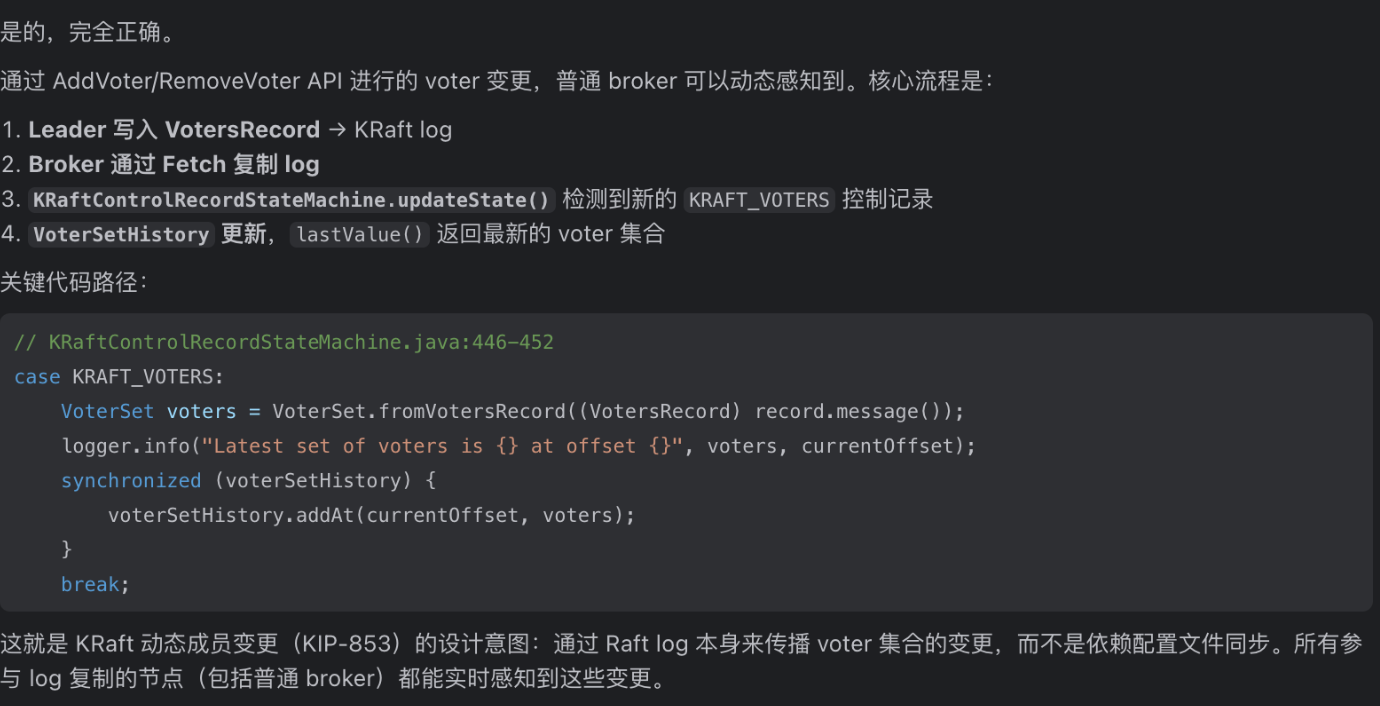Screen dimensions: 1380x706
Task: Click the '关键代码路径' heading text
Action: pos(72,283)
